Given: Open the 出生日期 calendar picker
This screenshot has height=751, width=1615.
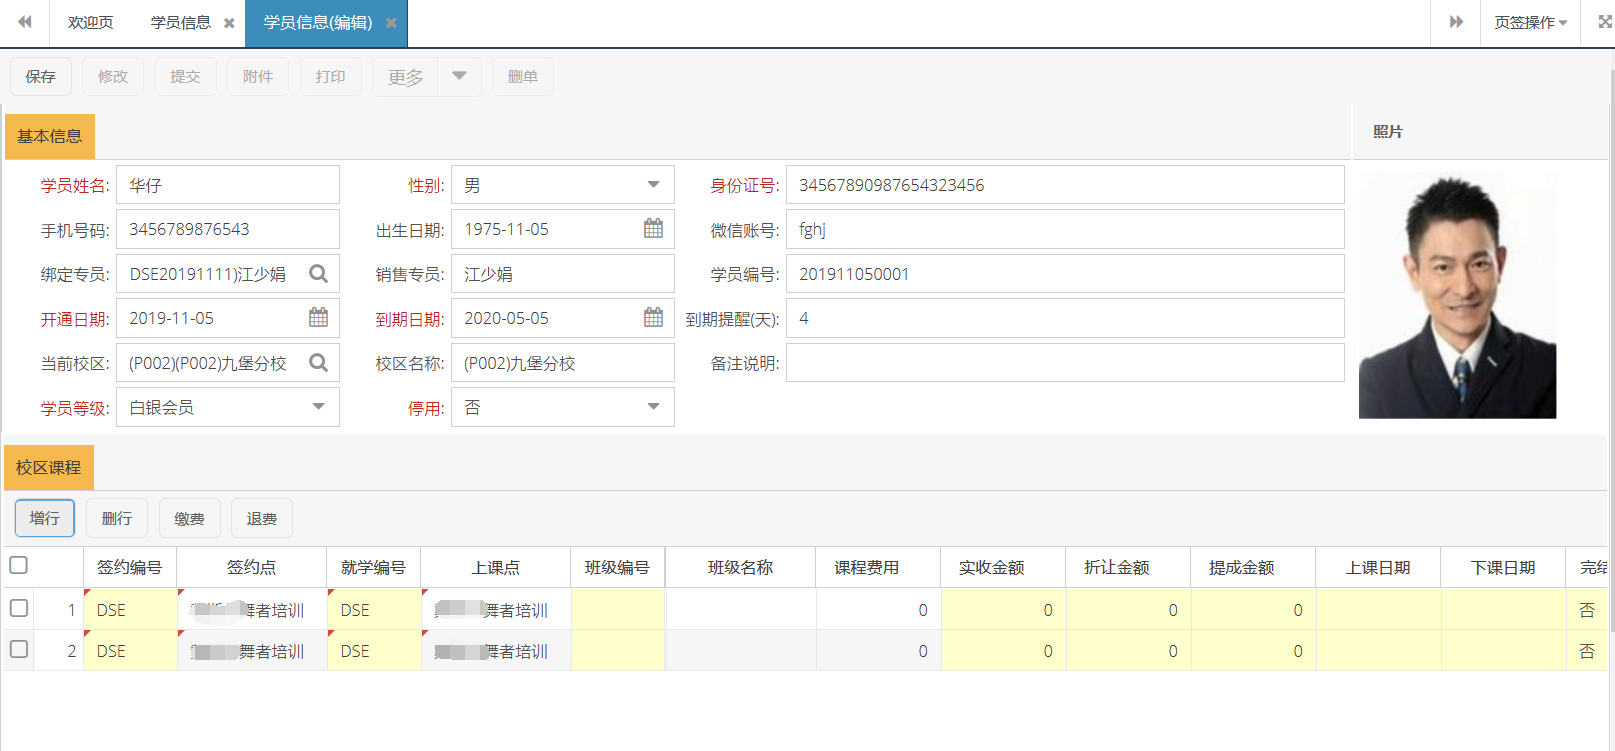Looking at the screenshot, I should (x=653, y=229).
